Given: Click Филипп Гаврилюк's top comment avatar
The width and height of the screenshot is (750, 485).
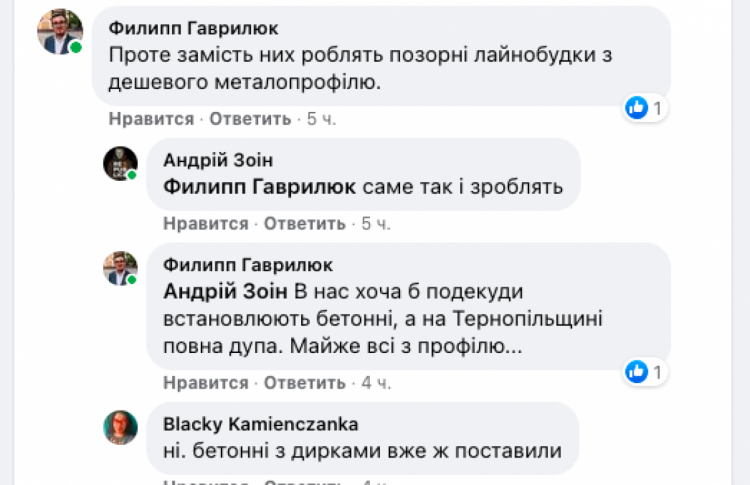Looking at the screenshot, I should 59,32.
